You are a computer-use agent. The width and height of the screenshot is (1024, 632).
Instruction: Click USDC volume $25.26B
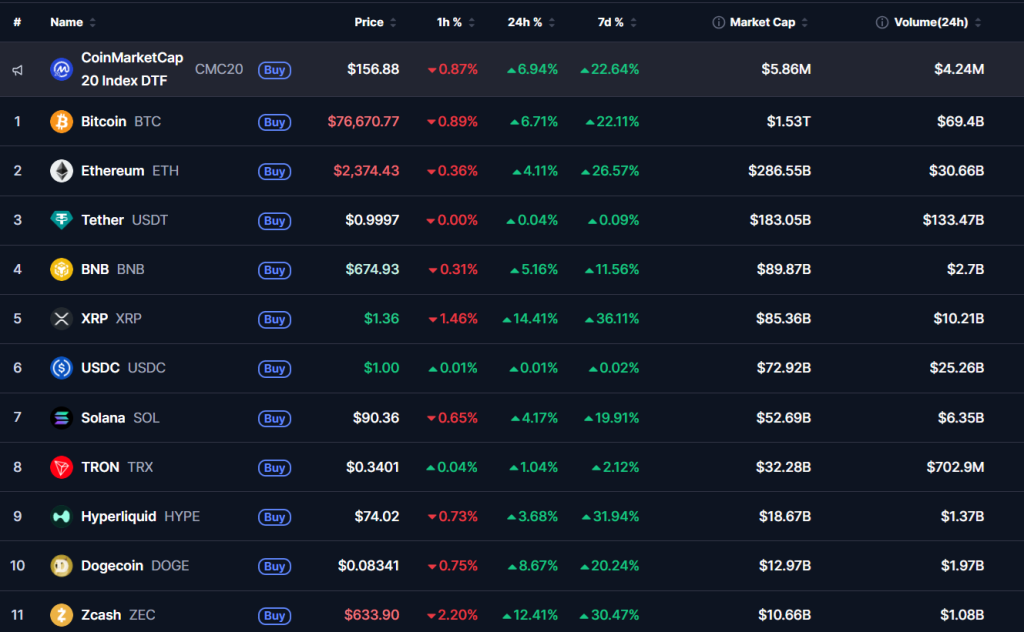tap(957, 368)
